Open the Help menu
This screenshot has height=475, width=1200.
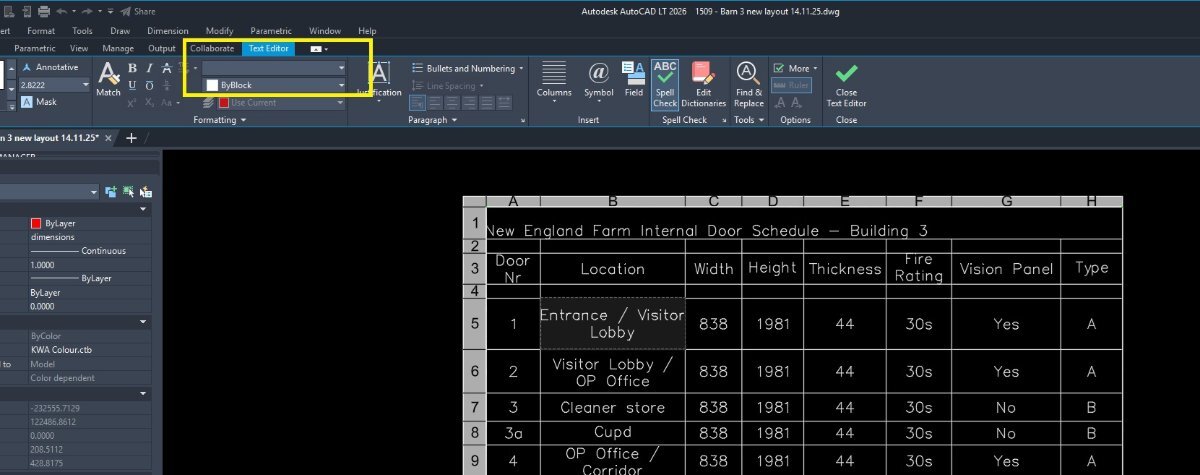(367, 31)
